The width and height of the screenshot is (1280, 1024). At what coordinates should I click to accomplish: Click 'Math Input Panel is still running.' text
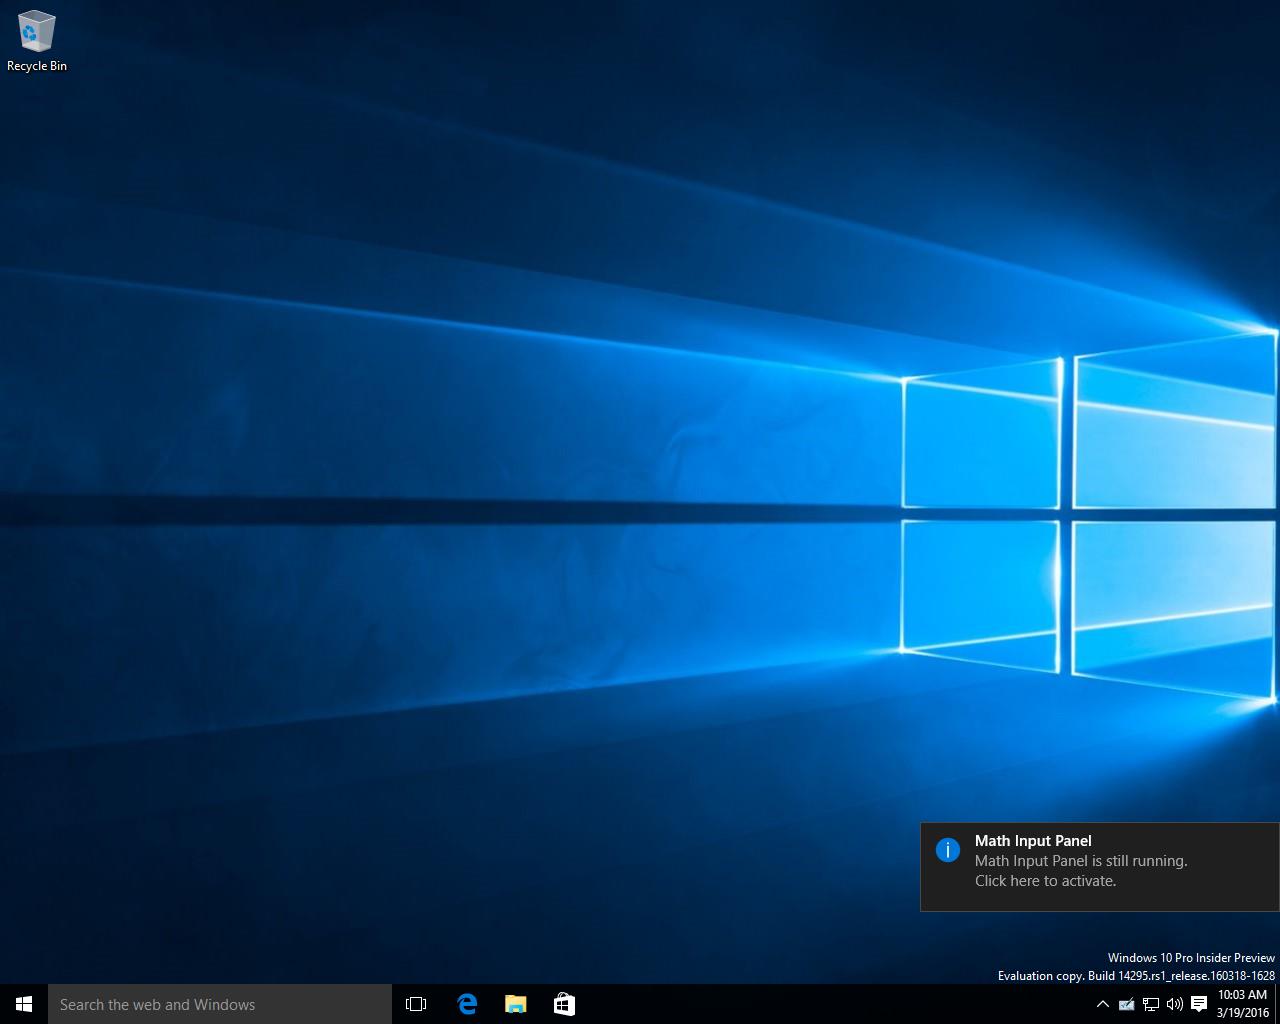tap(1081, 861)
